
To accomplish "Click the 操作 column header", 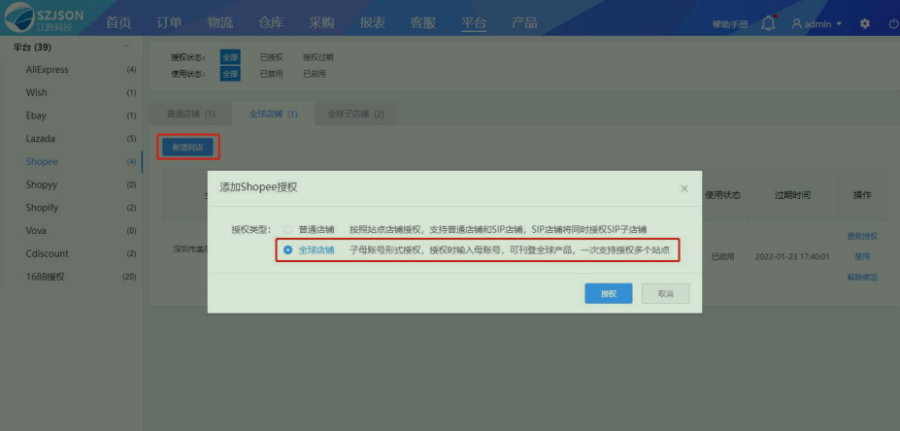I will pos(862,195).
